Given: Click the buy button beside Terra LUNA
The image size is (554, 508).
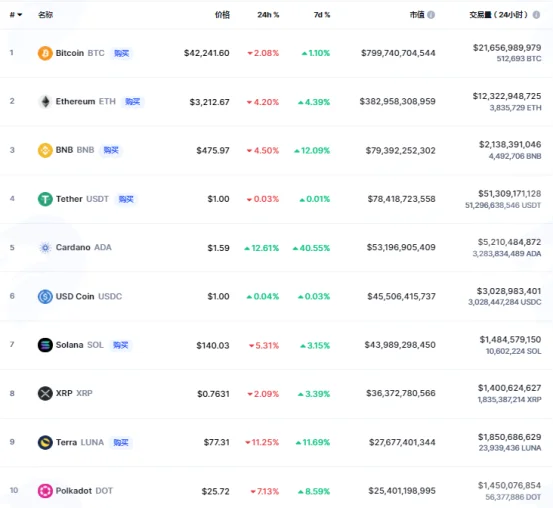Looking at the screenshot, I should pyautogui.click(x=121, y=442).
